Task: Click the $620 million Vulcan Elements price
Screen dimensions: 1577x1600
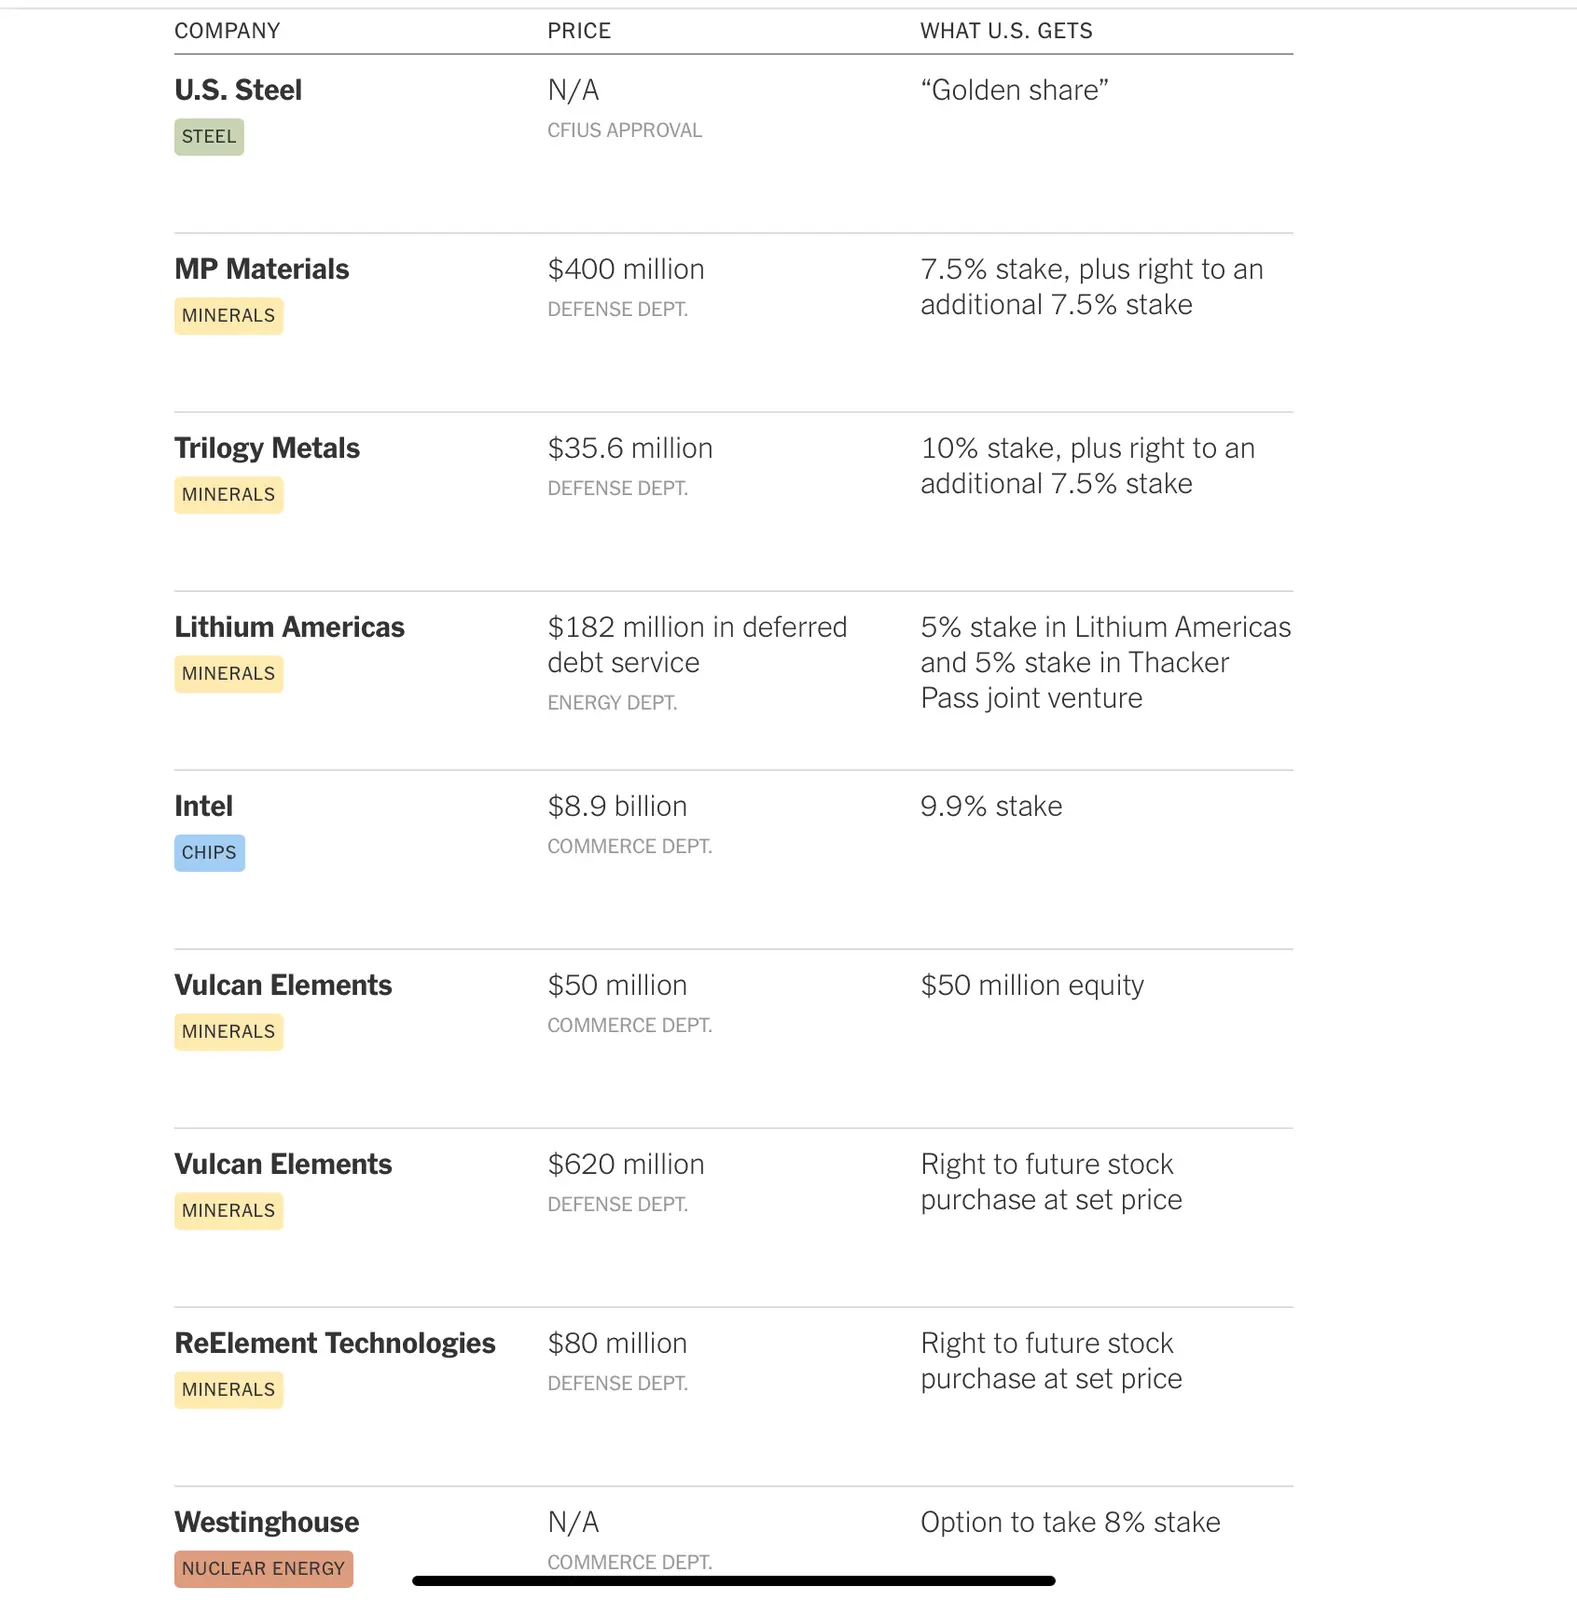Action: click(626, 1164)
